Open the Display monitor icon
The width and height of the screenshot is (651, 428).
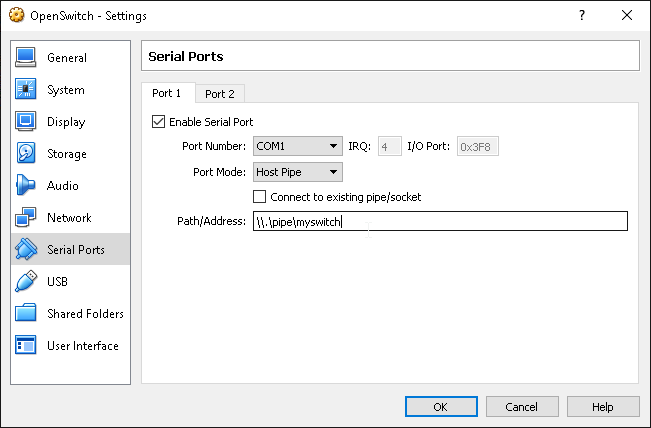pos(26,121)
